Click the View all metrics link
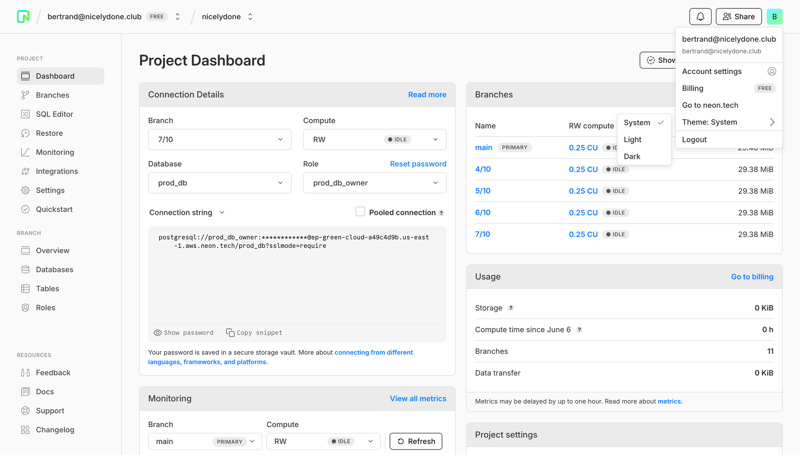The image size is (800, 455). [418, 398]
